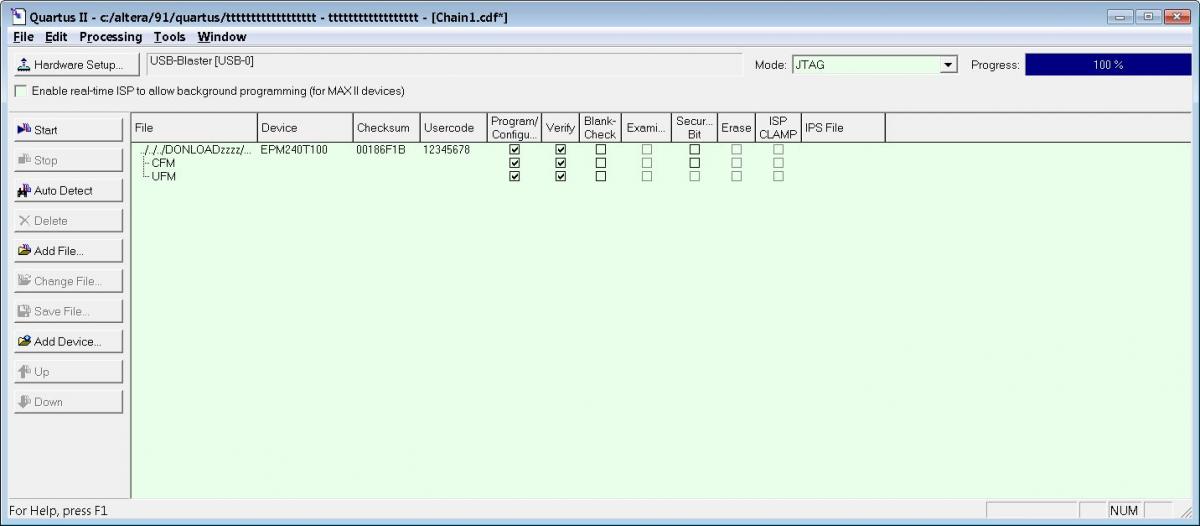The width and height of the screenshot is (1200, 526).
Task: Toggle Program/Configure for CFM row
Action: 515,163
